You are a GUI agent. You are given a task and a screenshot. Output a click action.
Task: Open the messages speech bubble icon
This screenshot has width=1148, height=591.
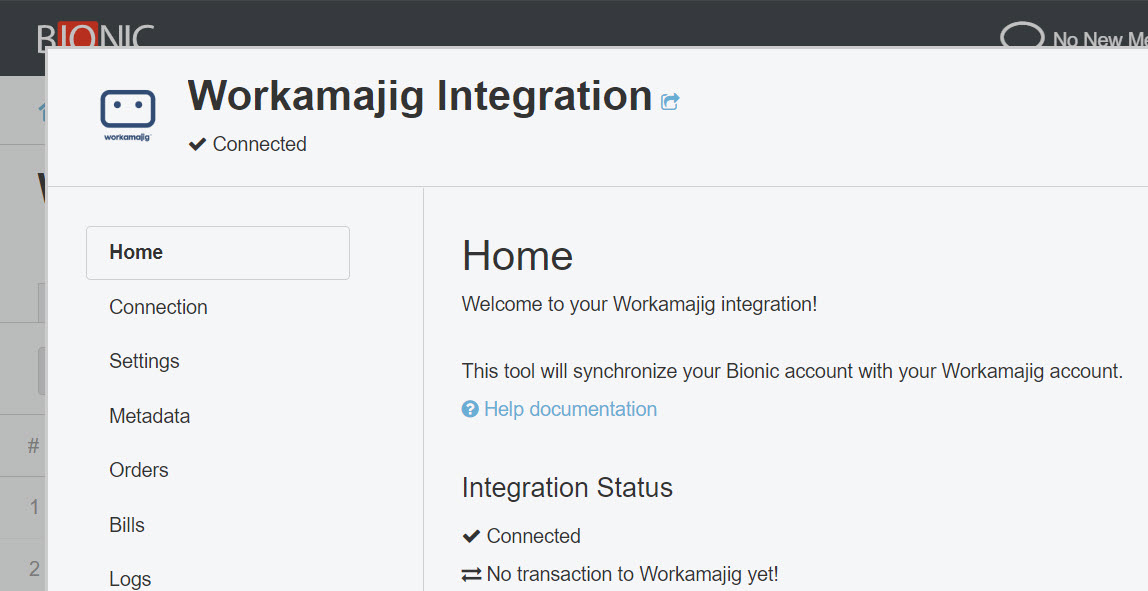point(1022,36)
